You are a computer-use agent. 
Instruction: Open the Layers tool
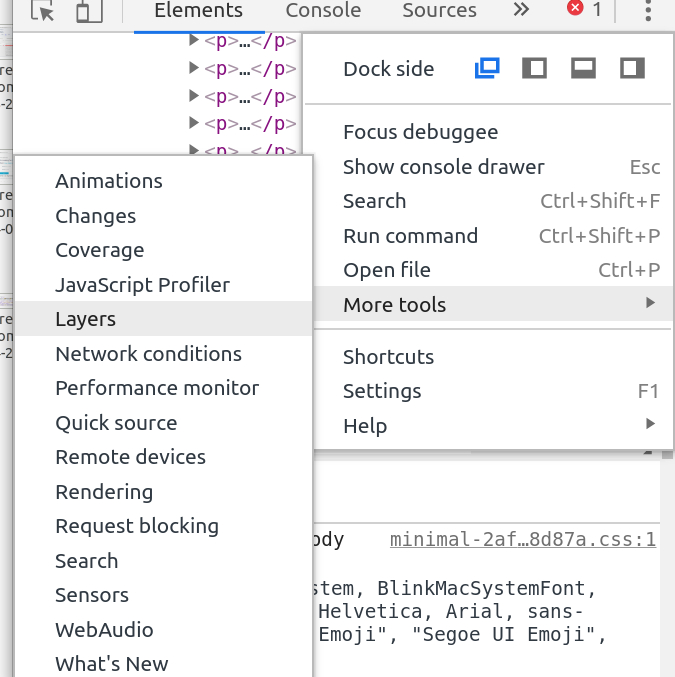[x=86, y=319]
